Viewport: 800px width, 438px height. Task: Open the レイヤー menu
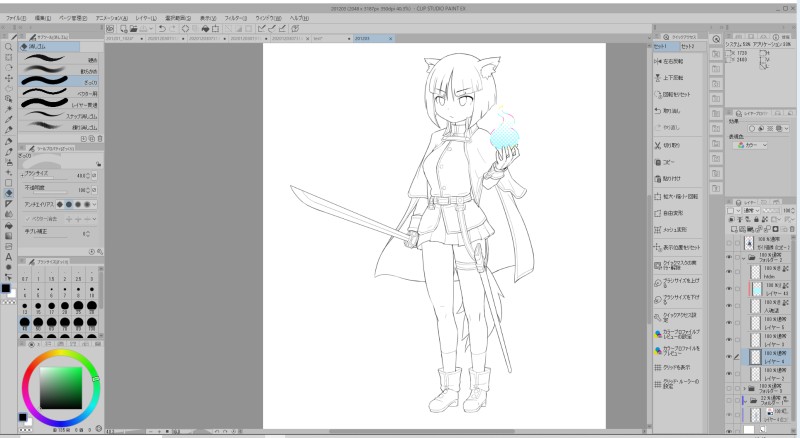coord(146,18)
